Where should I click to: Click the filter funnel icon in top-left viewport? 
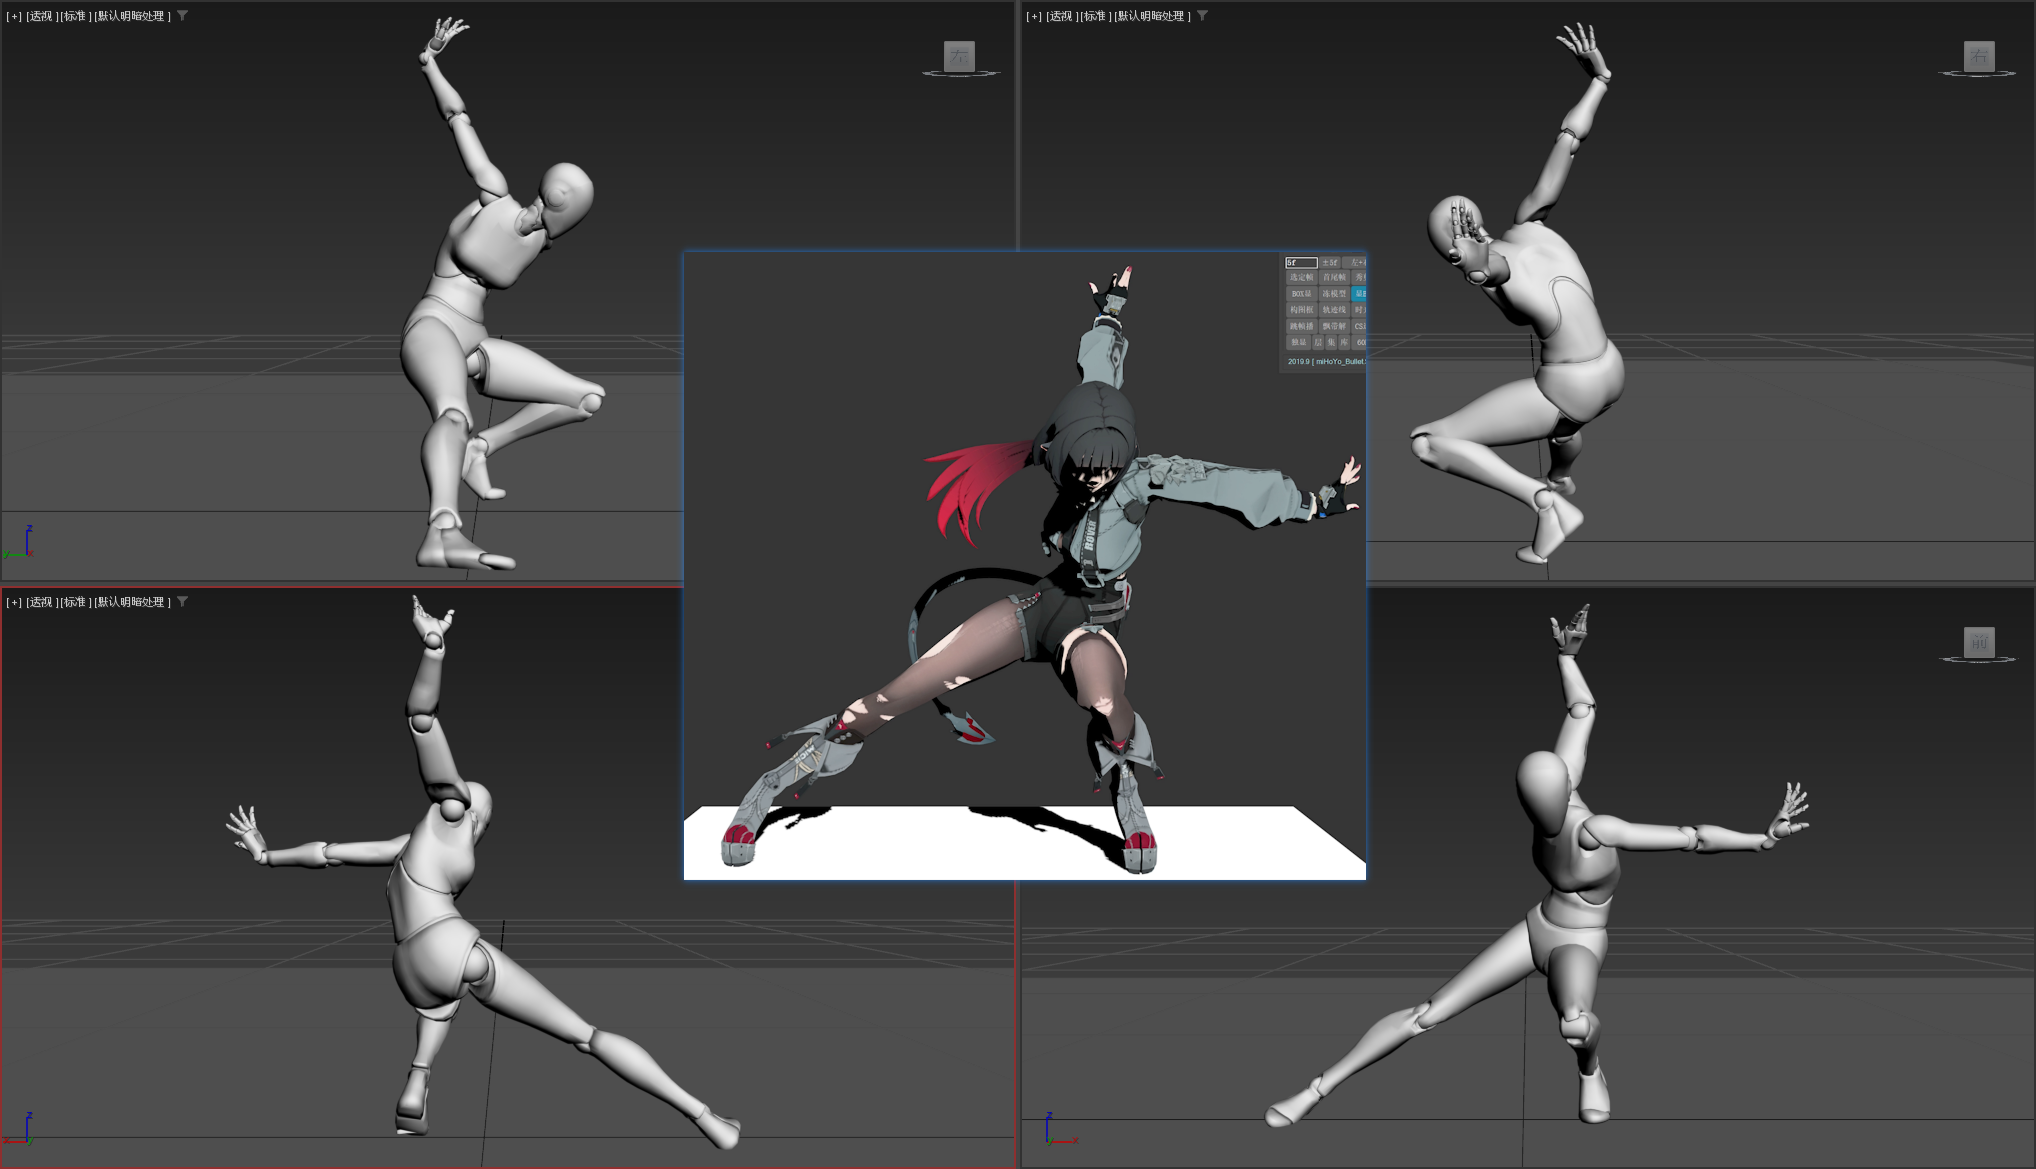click(x=183, y=16)
